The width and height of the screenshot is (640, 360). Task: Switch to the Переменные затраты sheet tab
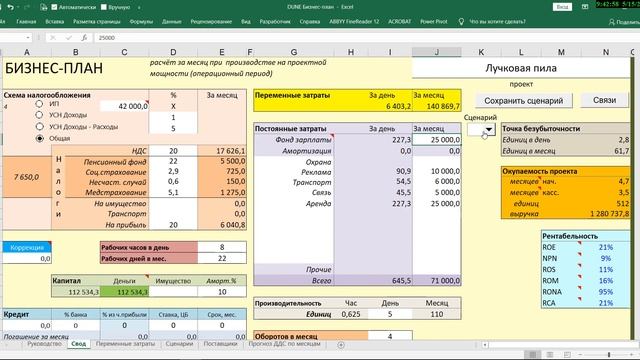[x=125, y=344]
